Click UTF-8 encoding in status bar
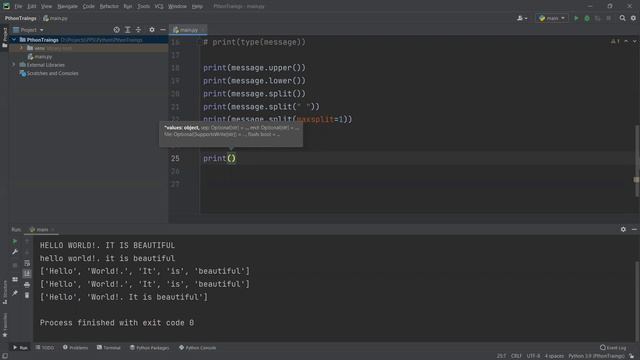640x360 pixels. (533, 356)
